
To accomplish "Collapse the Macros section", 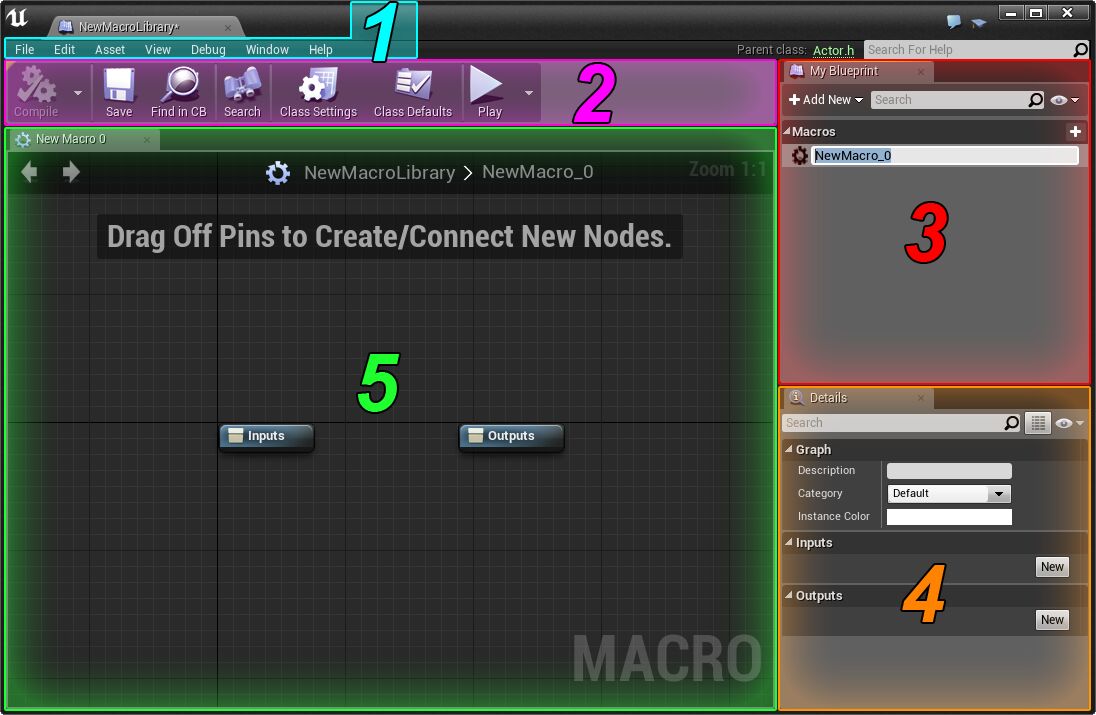I will [x=787, y=131].
